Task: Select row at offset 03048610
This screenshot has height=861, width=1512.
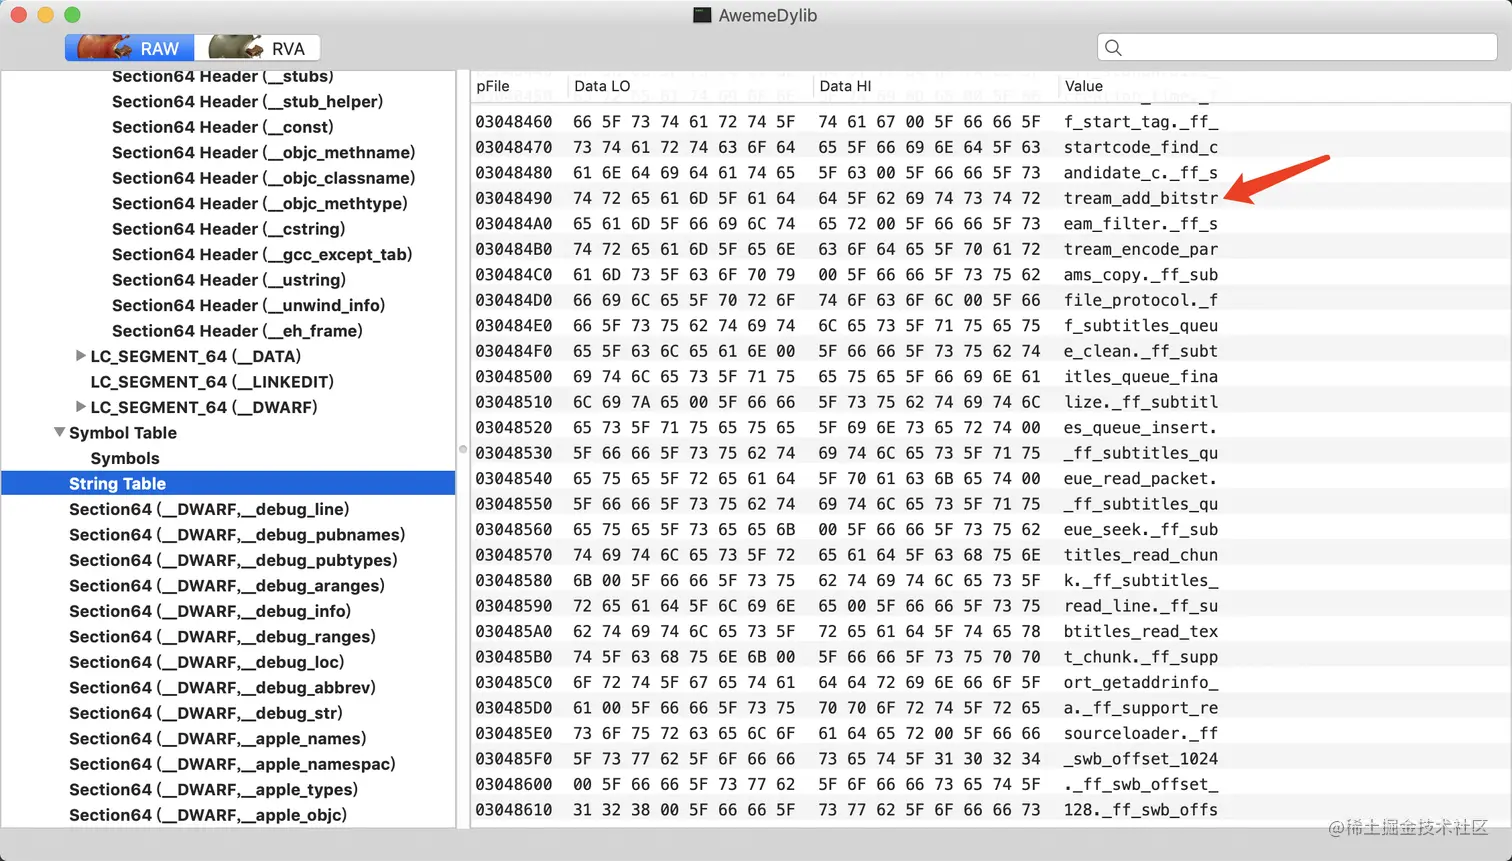Action: coord(991,809)
